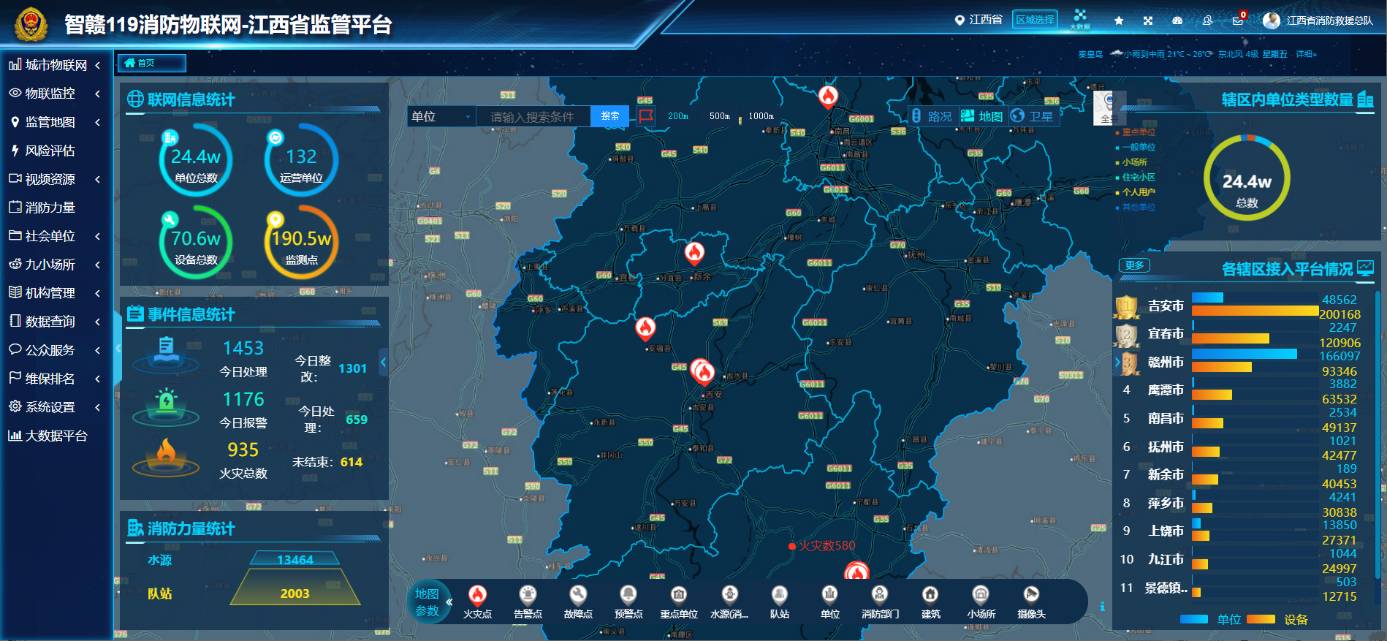
Task: Expand the 视频资源 sidebar menu
Action: 56,179
